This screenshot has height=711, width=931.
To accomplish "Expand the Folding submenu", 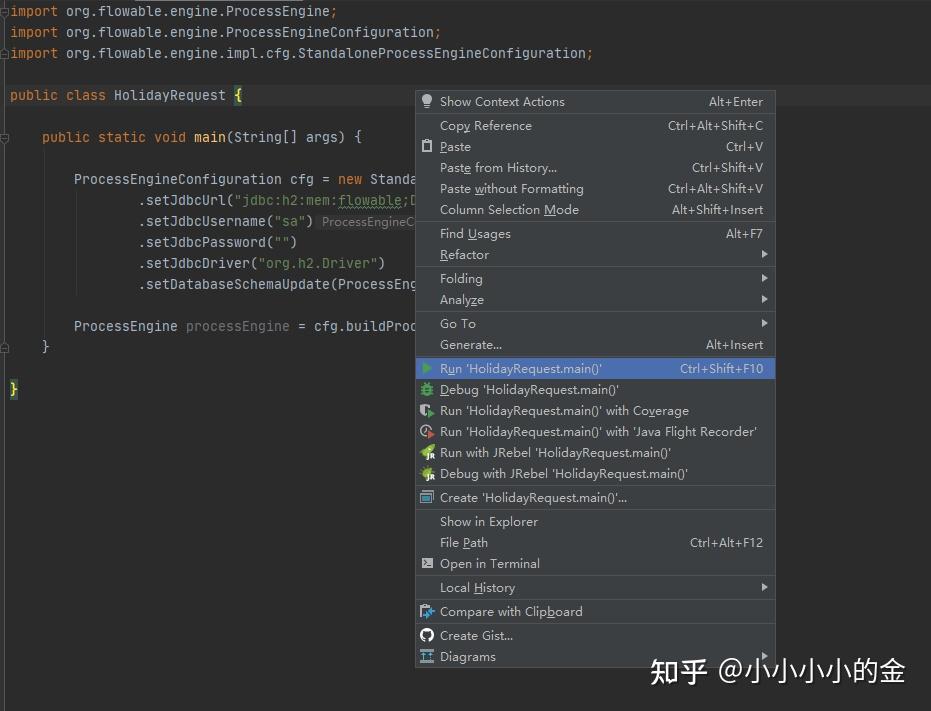I will tap(764, 278).
